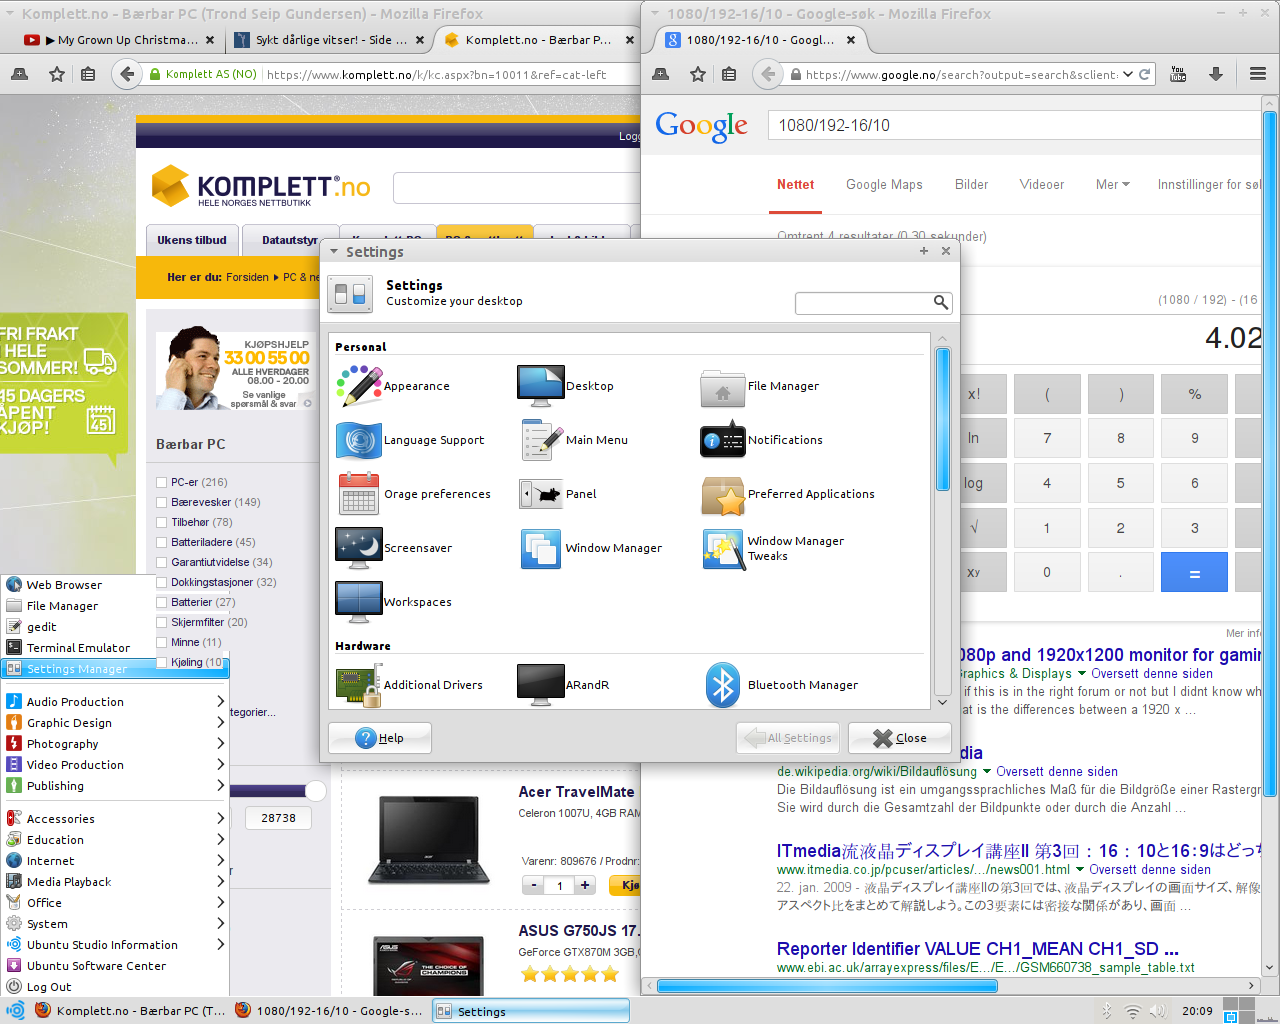Enable the Batteriladere filter checkbox
The width and height of the screenshot is (1280, 1024).
pyautogui.click(x=161, y=542)
